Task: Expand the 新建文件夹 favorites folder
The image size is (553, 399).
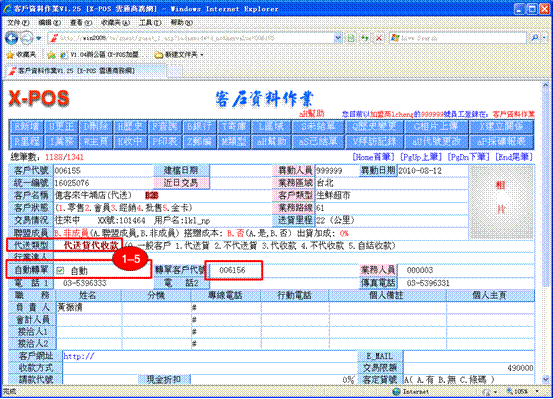Action: (179, 55)
